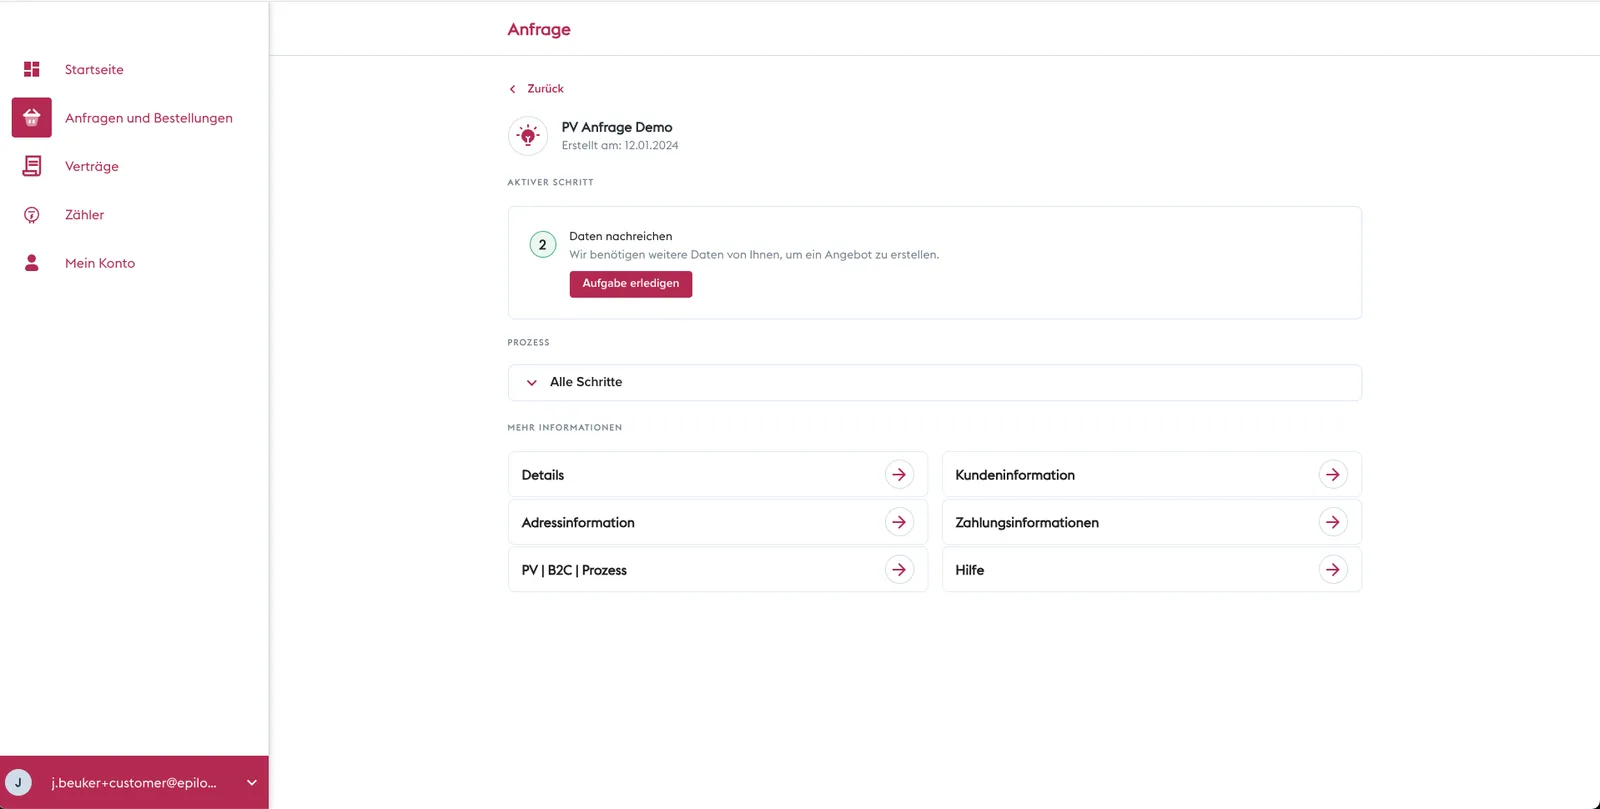
Task: Click the Zahlungsinformationen arrow icon
Action: pyautogui.click(x=1333, y=522)
